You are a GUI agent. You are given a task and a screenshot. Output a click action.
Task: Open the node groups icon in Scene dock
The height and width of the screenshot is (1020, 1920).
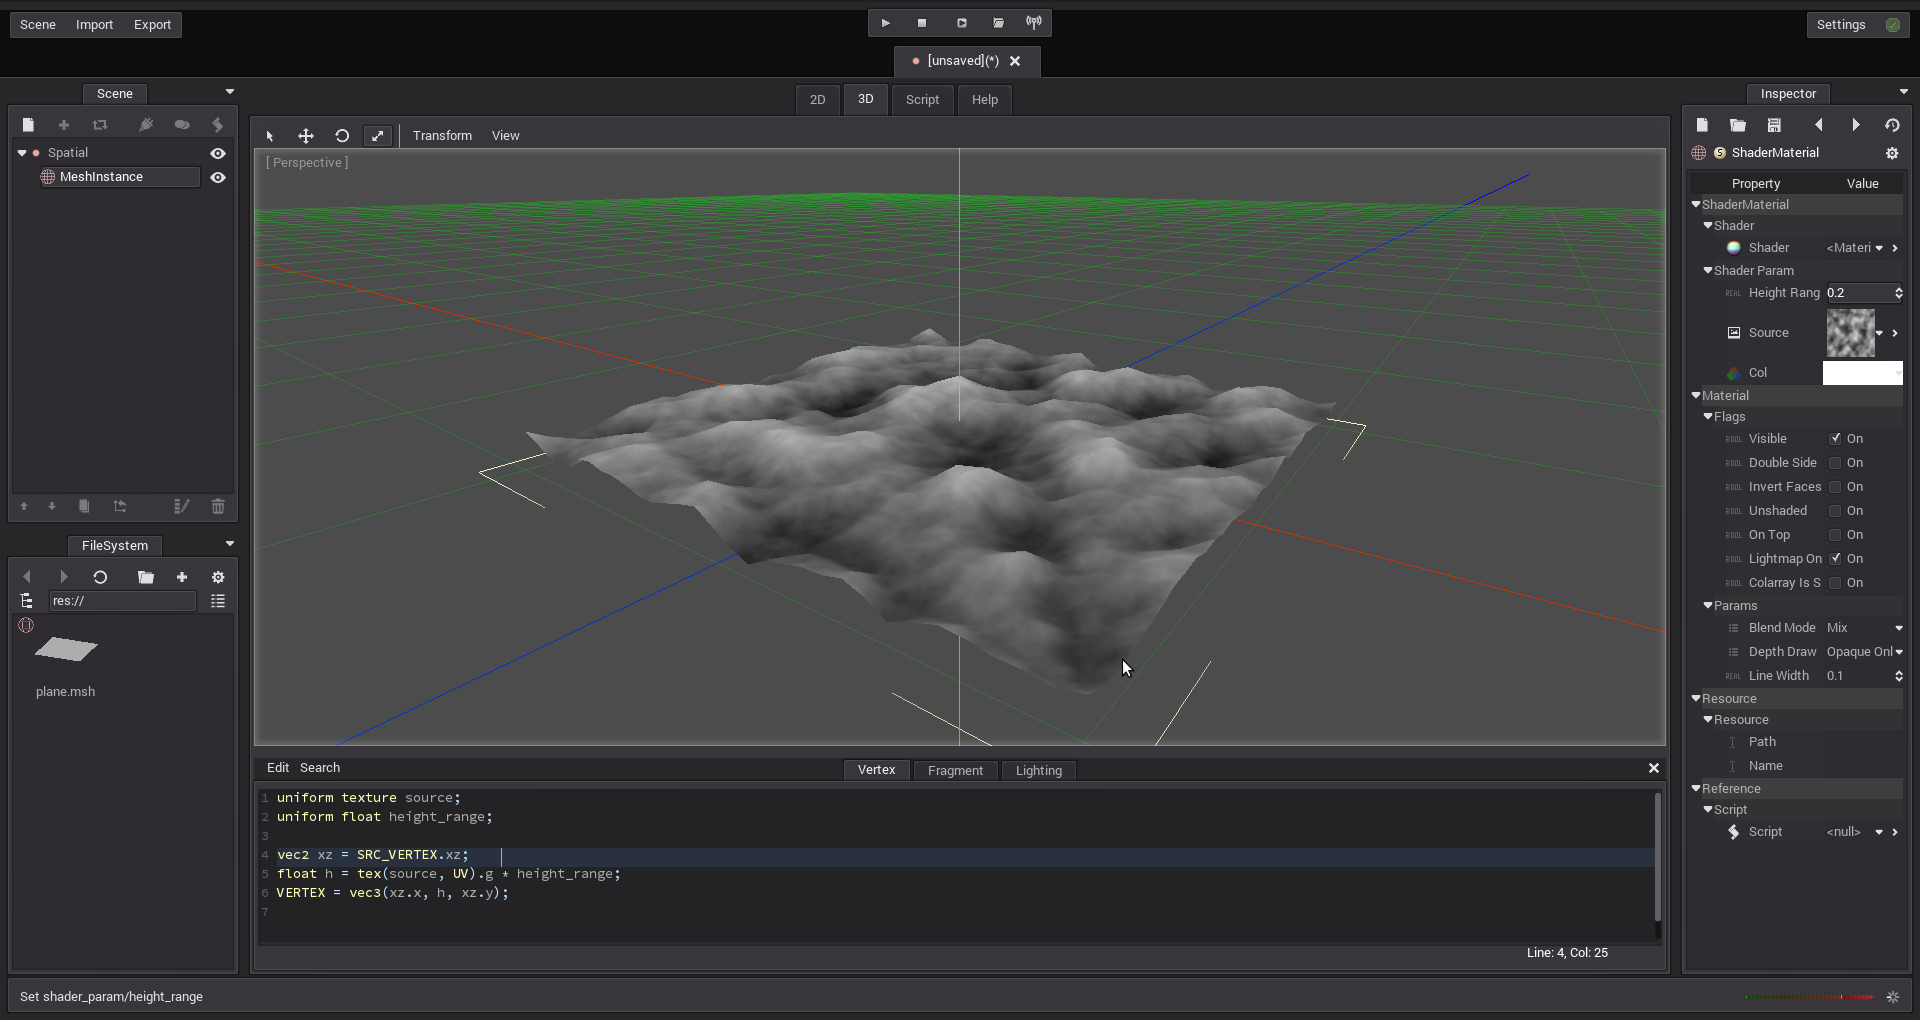[x=182, y=125]
